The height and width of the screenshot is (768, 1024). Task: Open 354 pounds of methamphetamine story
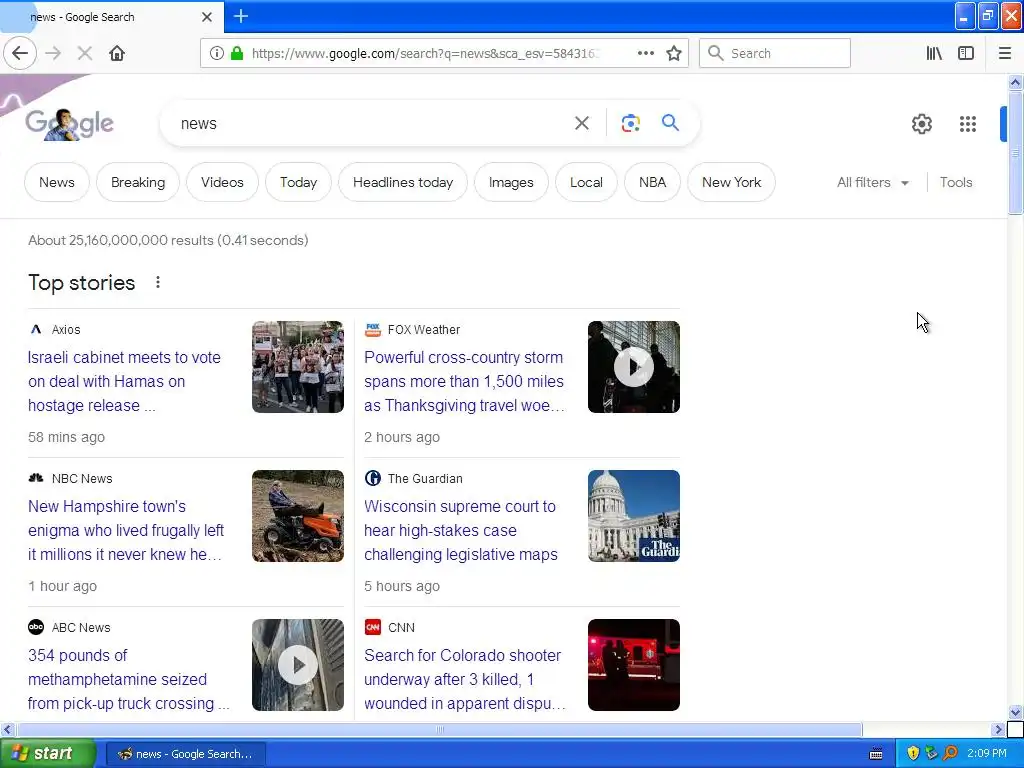128,679
